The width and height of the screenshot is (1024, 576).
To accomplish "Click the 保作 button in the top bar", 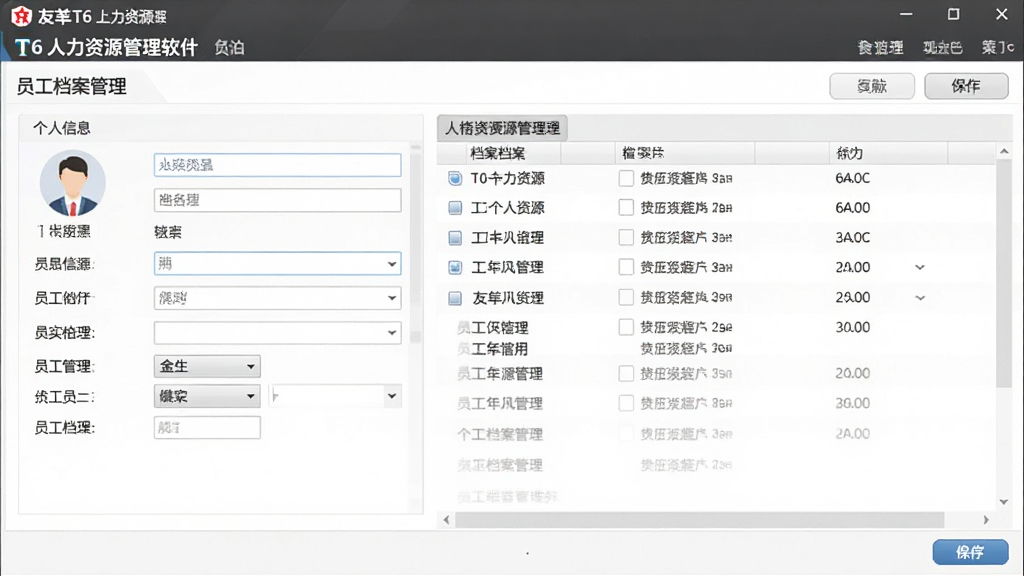I will click(966, 86).
